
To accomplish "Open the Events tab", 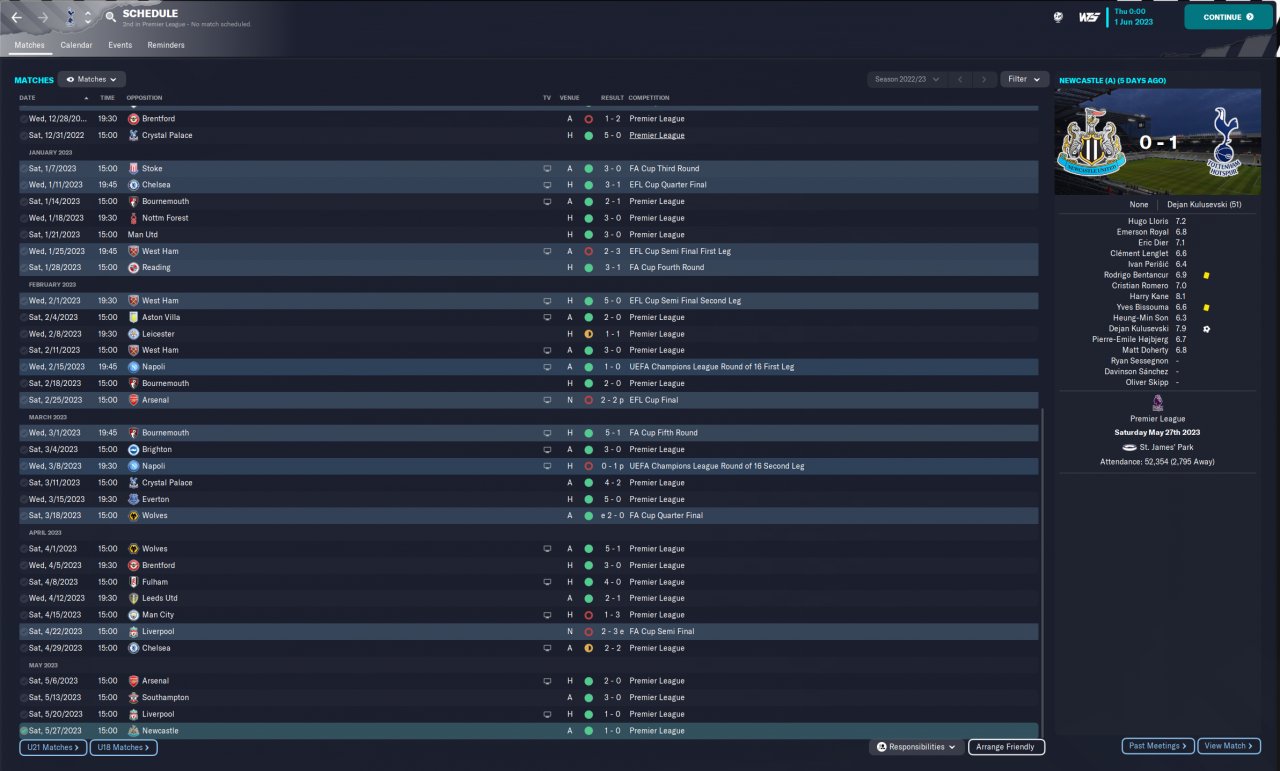I will point(120,45).
